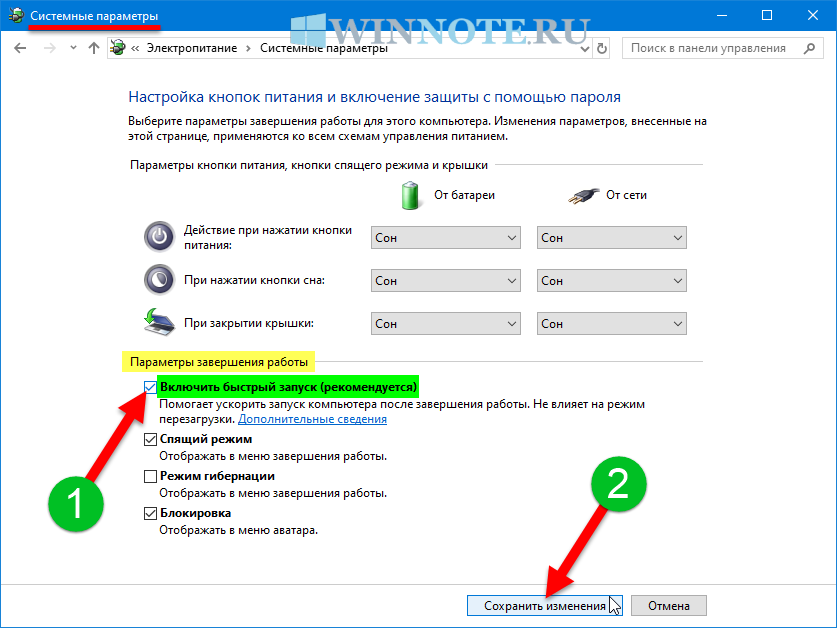Click the Электропитание breadcrumb
837x628 pixels.
(192, 48)
